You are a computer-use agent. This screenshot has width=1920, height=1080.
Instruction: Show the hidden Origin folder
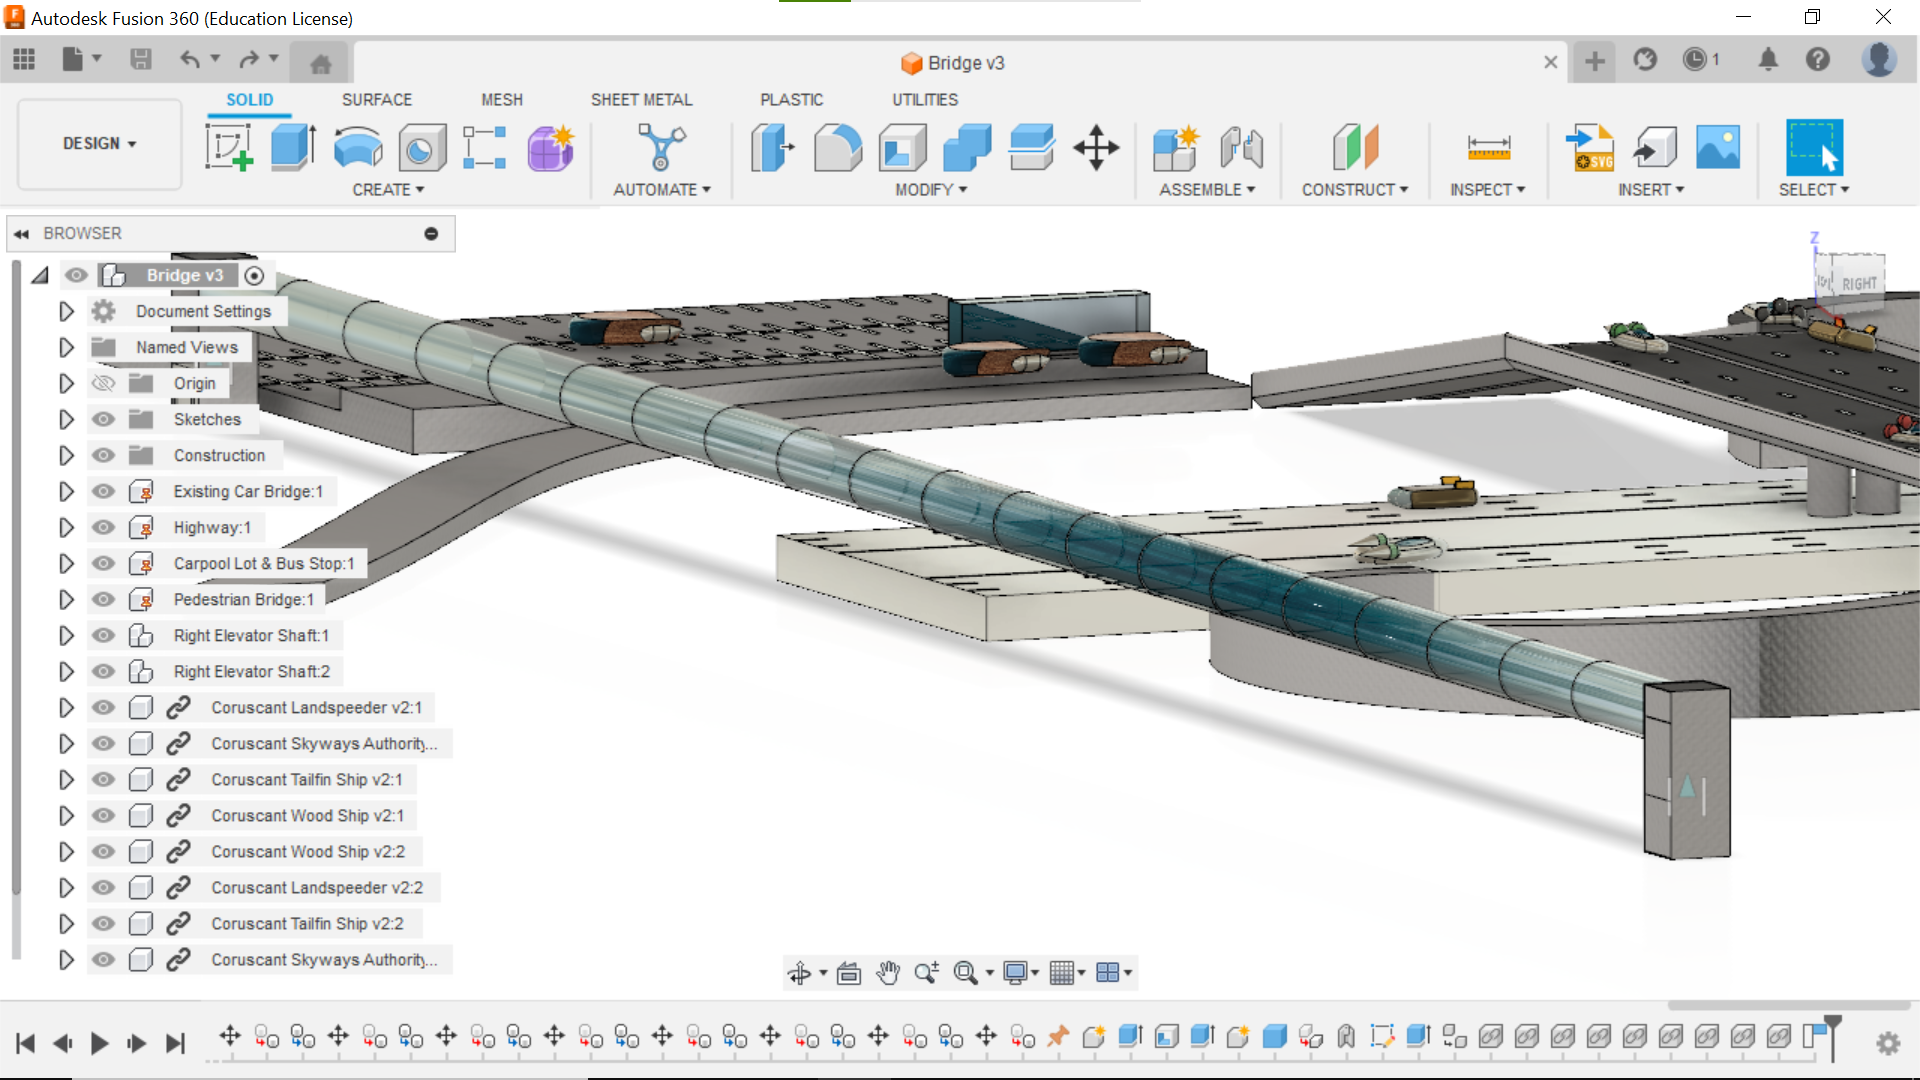pos(103,384)
